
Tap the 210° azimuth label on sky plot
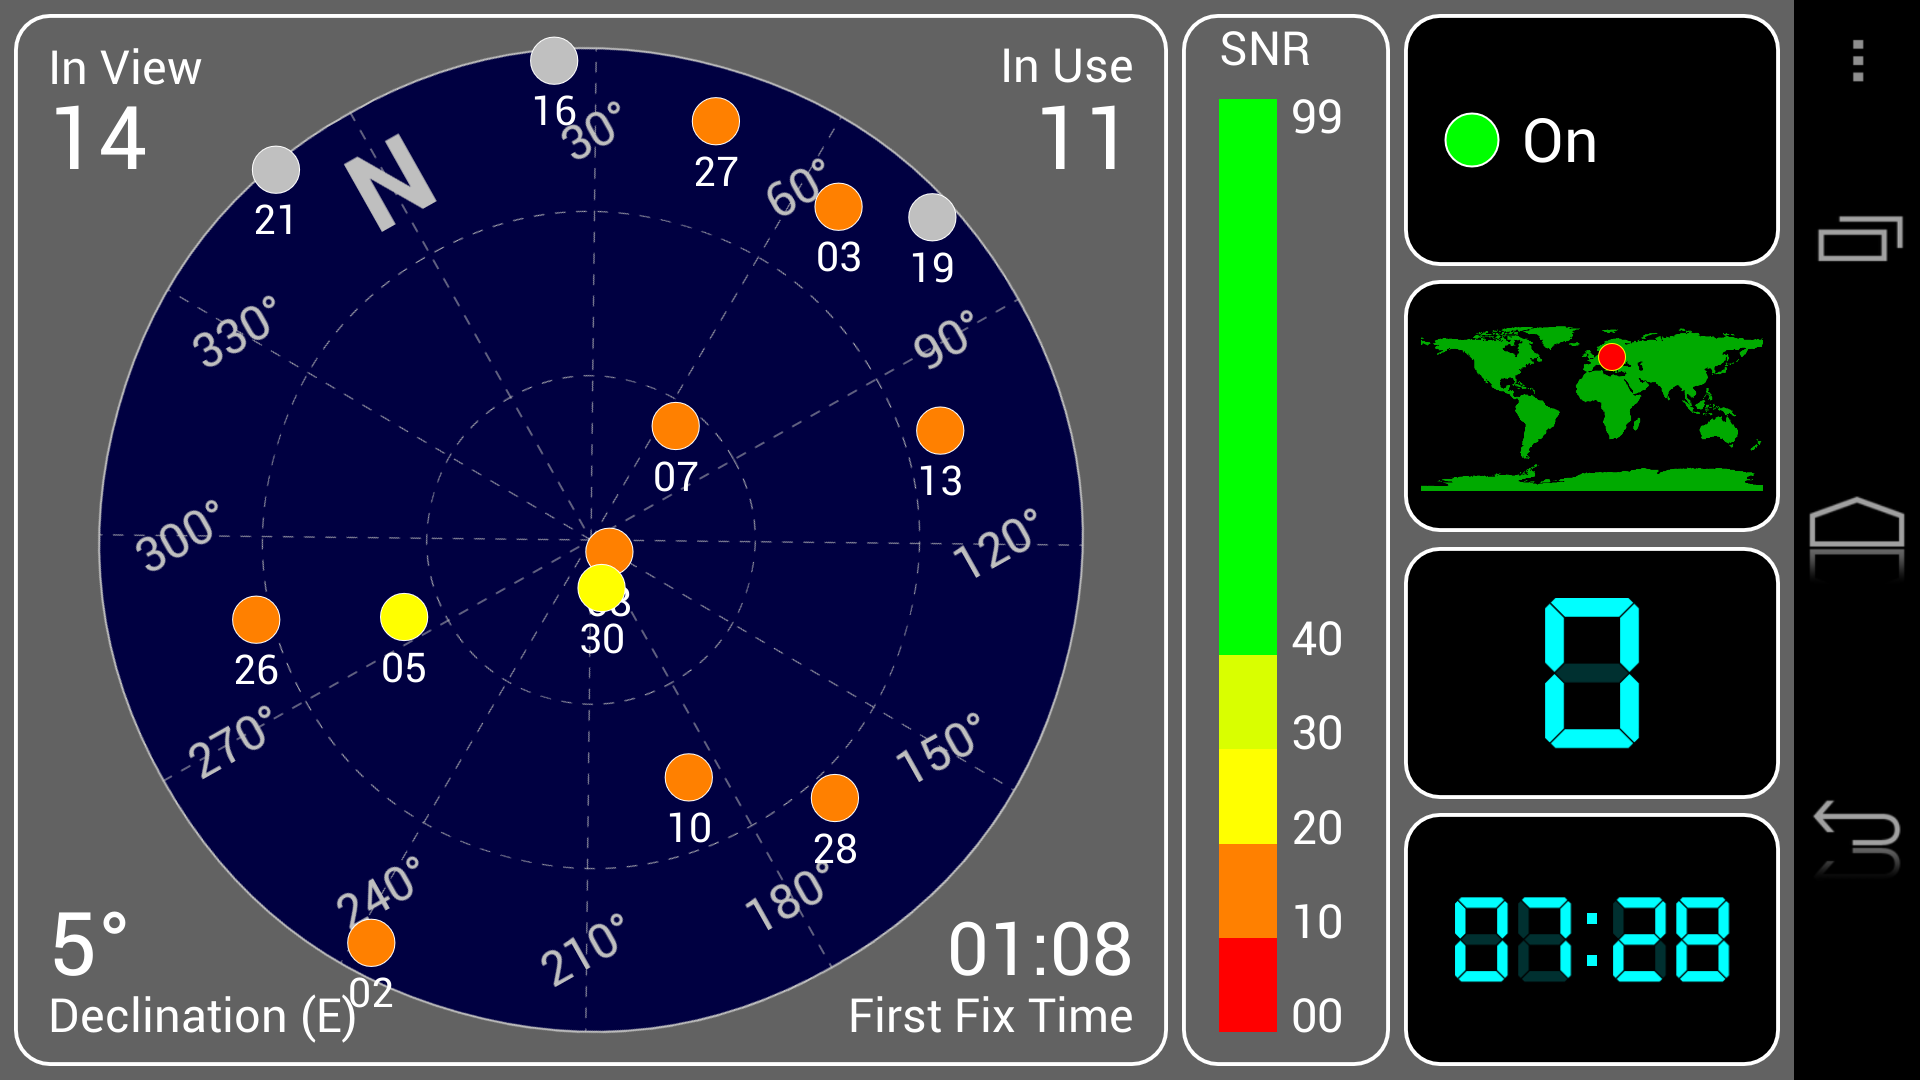click(583, 950)
